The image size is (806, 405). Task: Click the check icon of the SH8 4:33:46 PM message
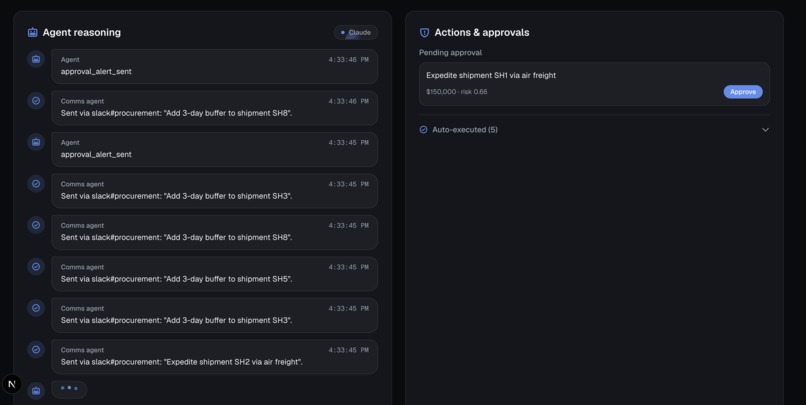tap(36, 101)
